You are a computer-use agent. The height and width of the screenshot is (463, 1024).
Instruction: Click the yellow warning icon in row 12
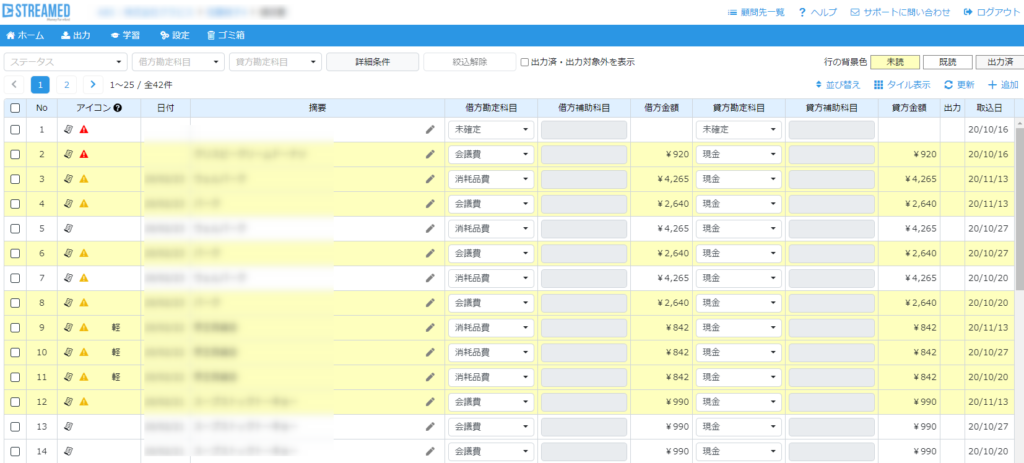pos(84,402)
